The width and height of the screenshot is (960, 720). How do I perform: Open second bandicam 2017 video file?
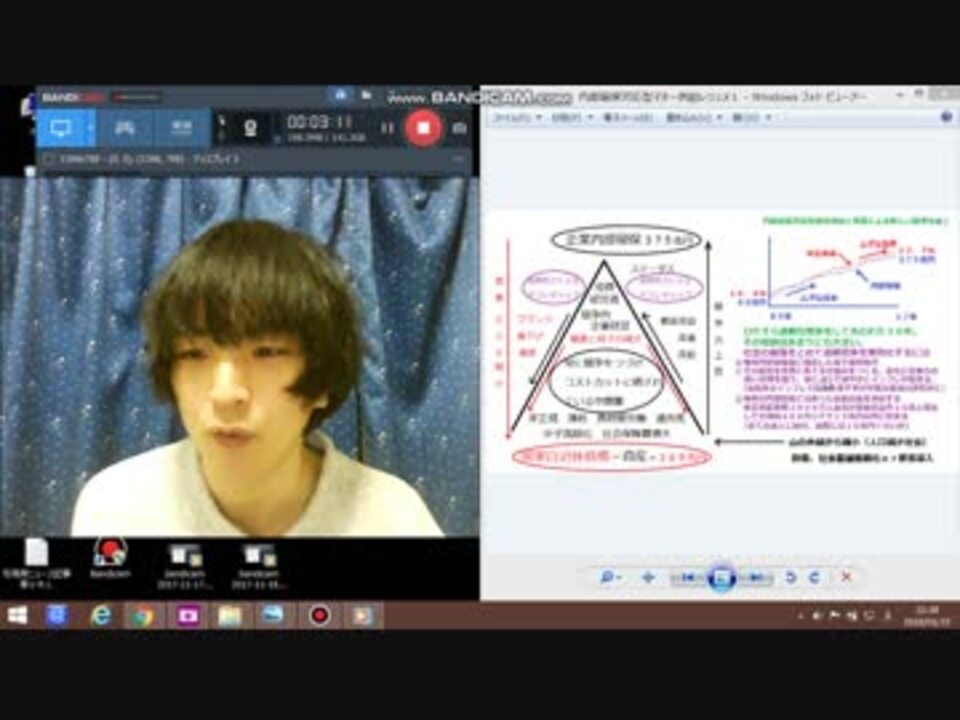pyautogui.click(x=259, y=566)
